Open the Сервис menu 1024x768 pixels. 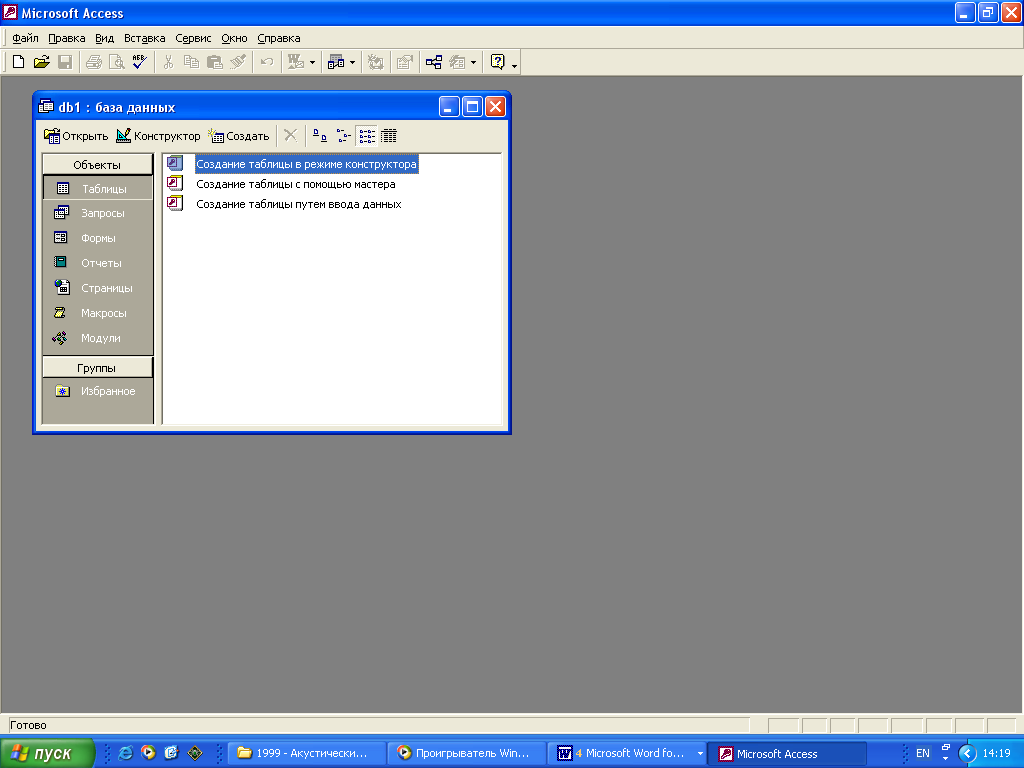click(193, 38)
